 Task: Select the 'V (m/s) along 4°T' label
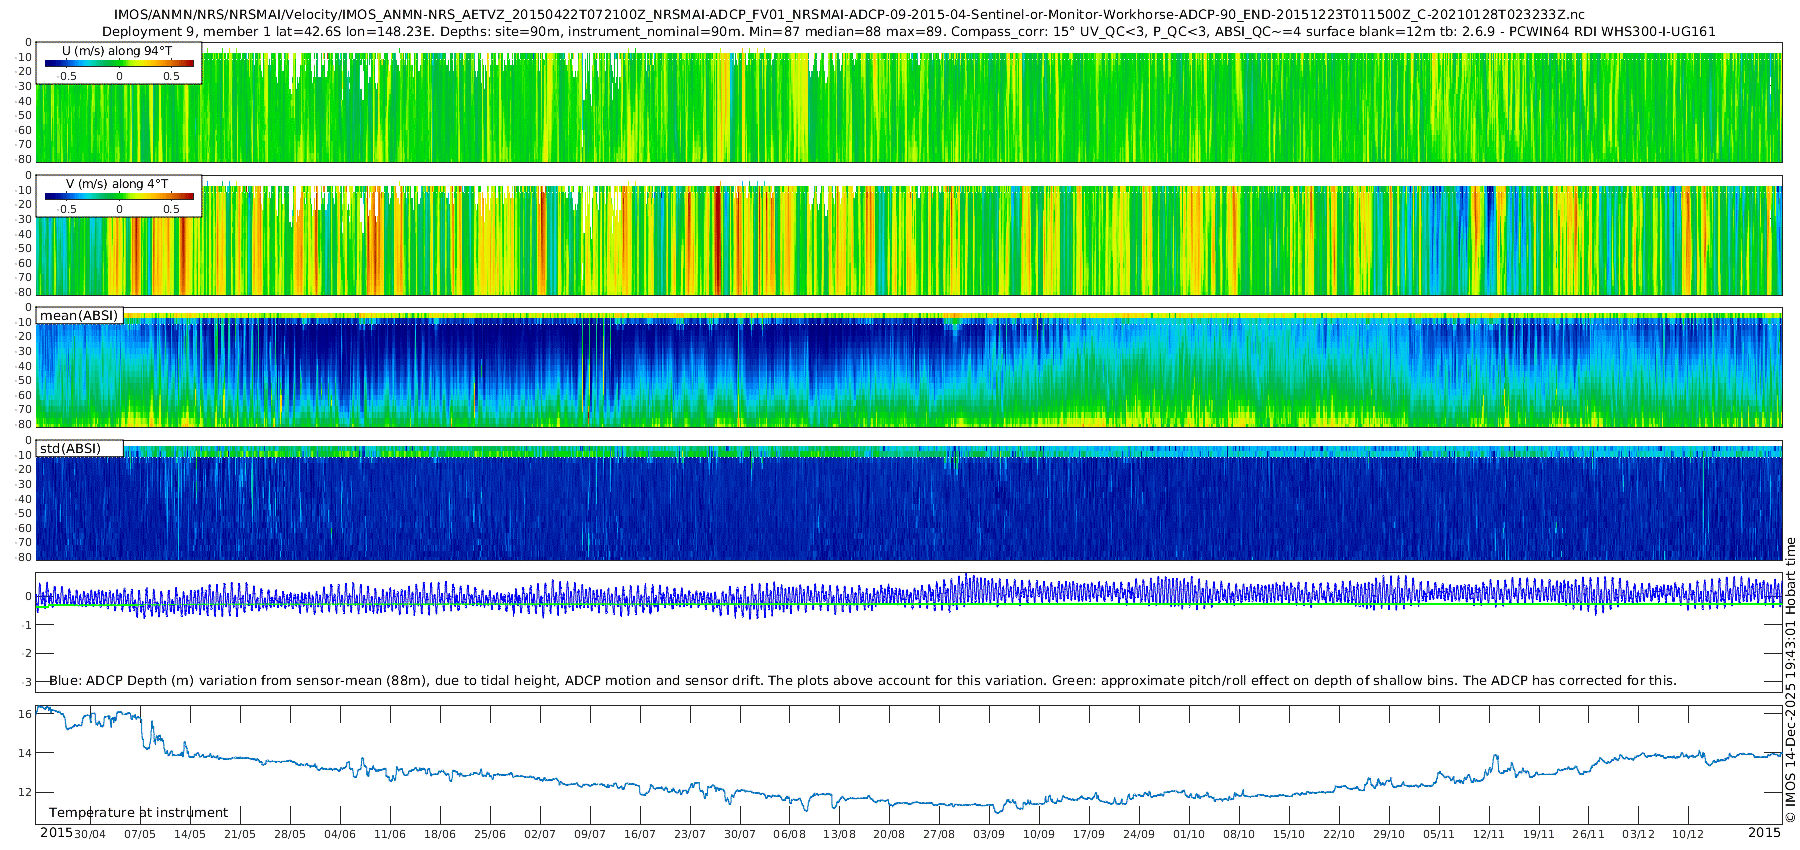click(117, 184)
